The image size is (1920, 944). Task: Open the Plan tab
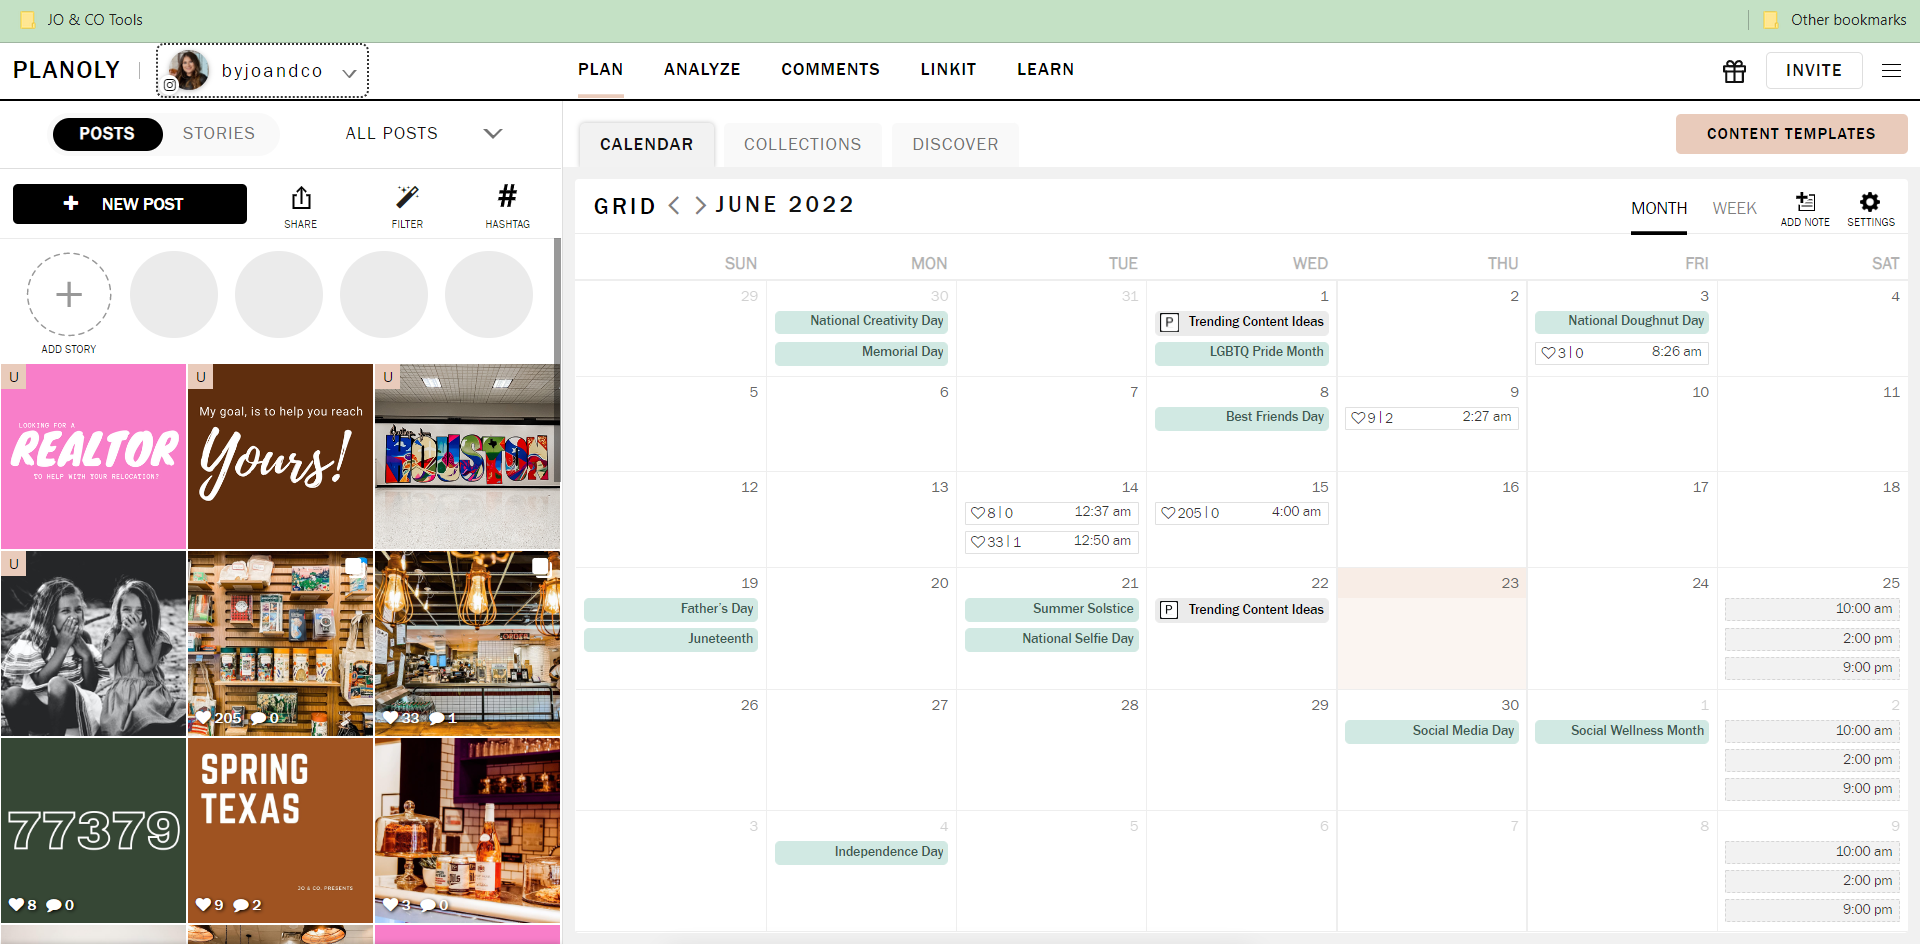coord(600,70)
